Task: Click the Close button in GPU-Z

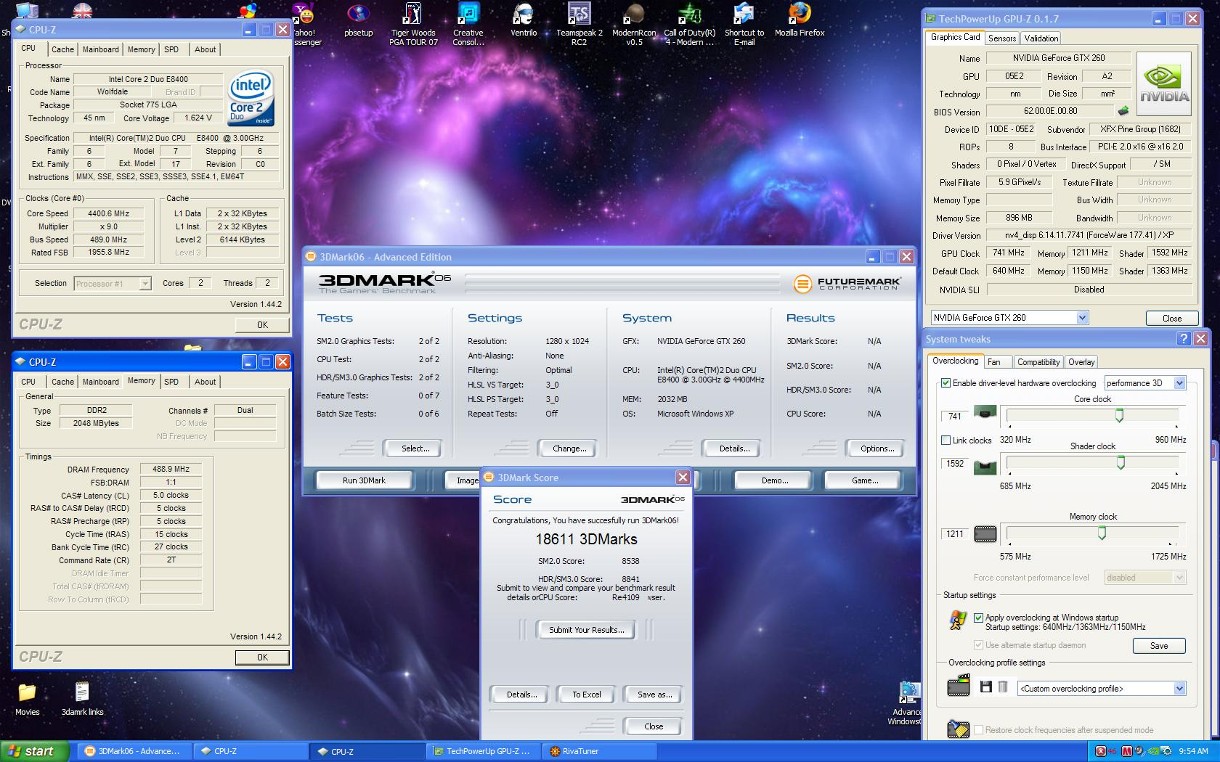Action: tap(1171, 318)
